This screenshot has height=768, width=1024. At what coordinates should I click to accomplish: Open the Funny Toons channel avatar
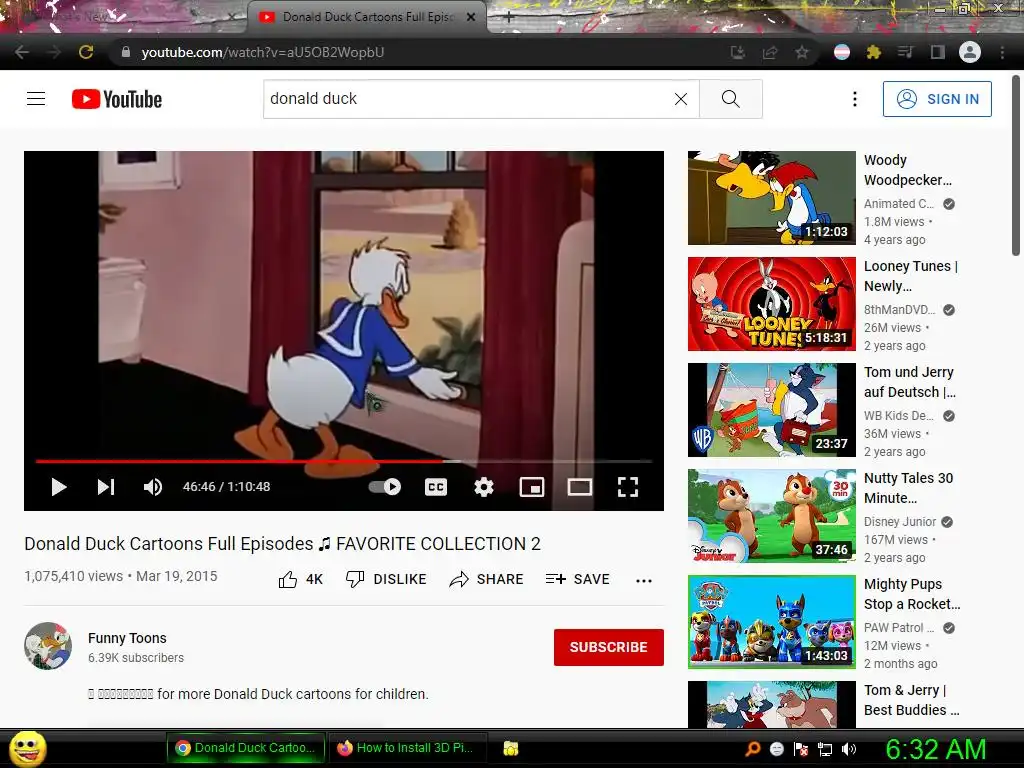pos(48,646)
